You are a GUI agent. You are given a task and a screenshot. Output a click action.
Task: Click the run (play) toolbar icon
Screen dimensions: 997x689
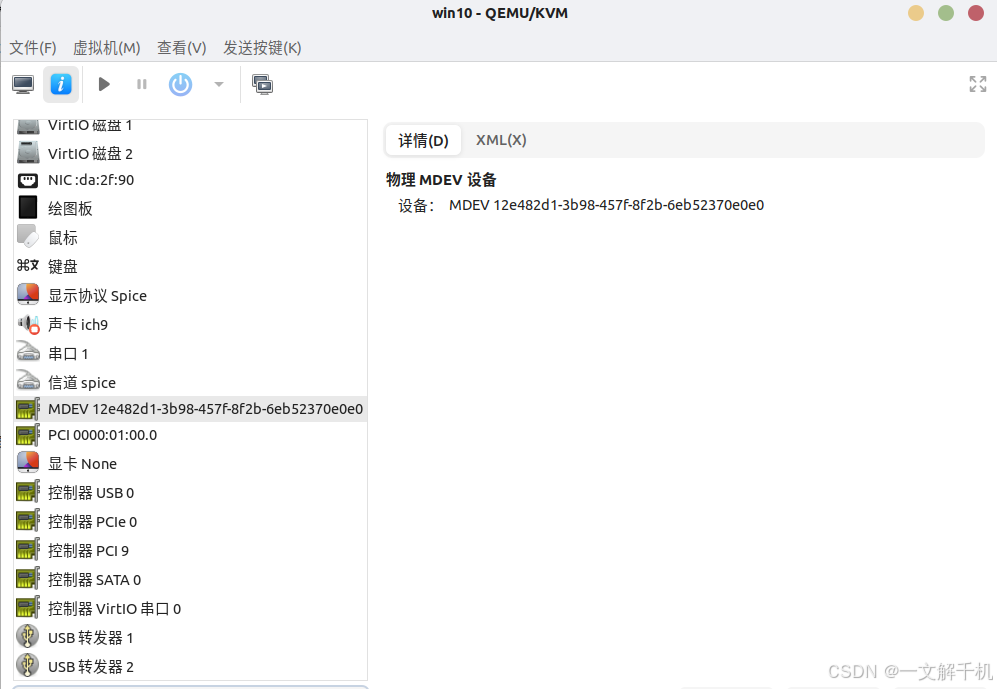(x=103, y=84)
